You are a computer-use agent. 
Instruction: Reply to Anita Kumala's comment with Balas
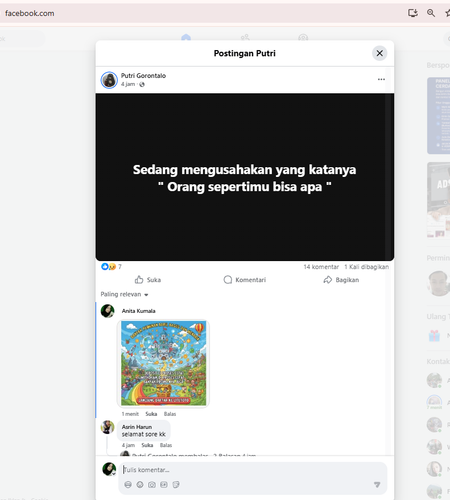pyautogui.click(x=170, y=414)
